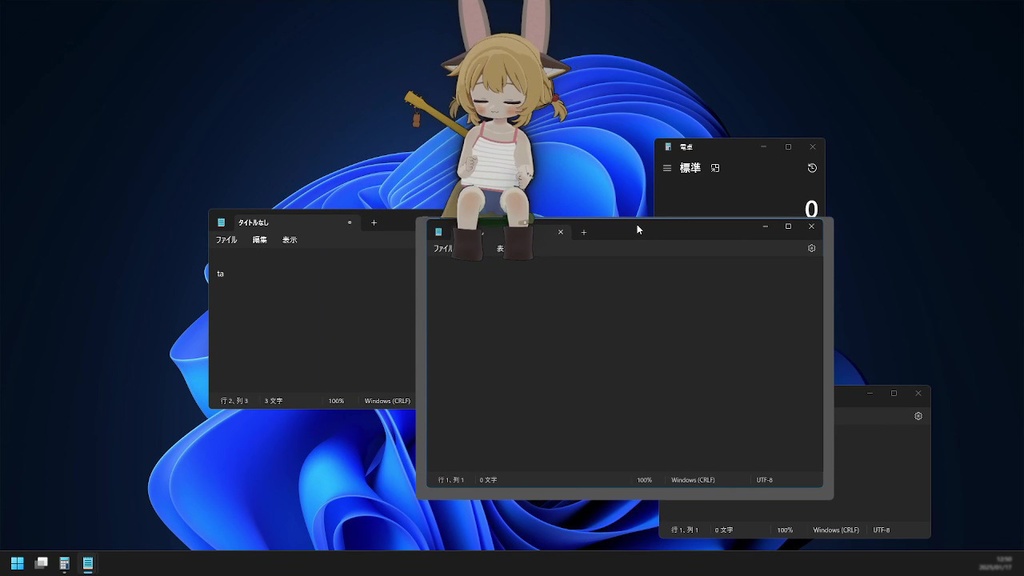Switch to Calculator via taskbar icon
This screenshot has width=1024, height=576.
tap(64, 563)
